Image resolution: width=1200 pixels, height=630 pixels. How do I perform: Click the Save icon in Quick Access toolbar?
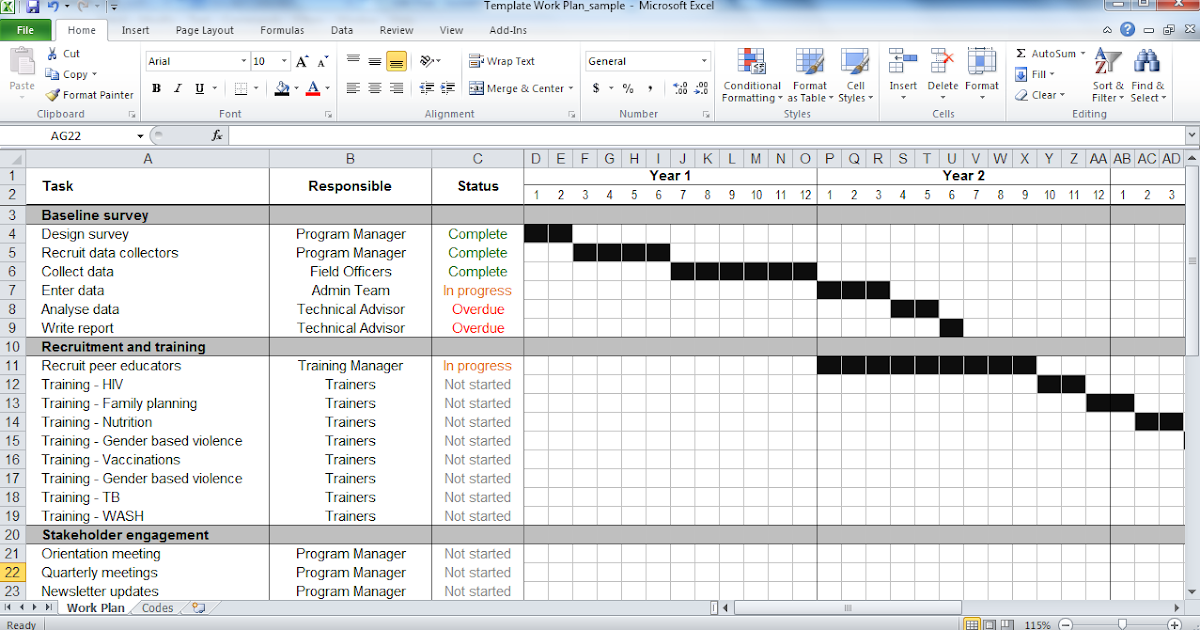point(33,7)
